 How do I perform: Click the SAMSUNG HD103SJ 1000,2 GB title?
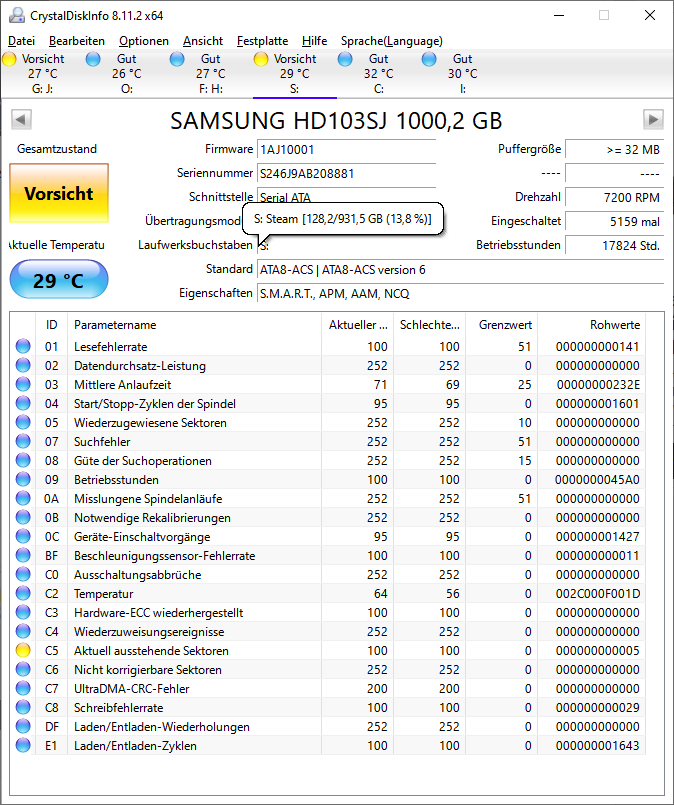[336, 121]
